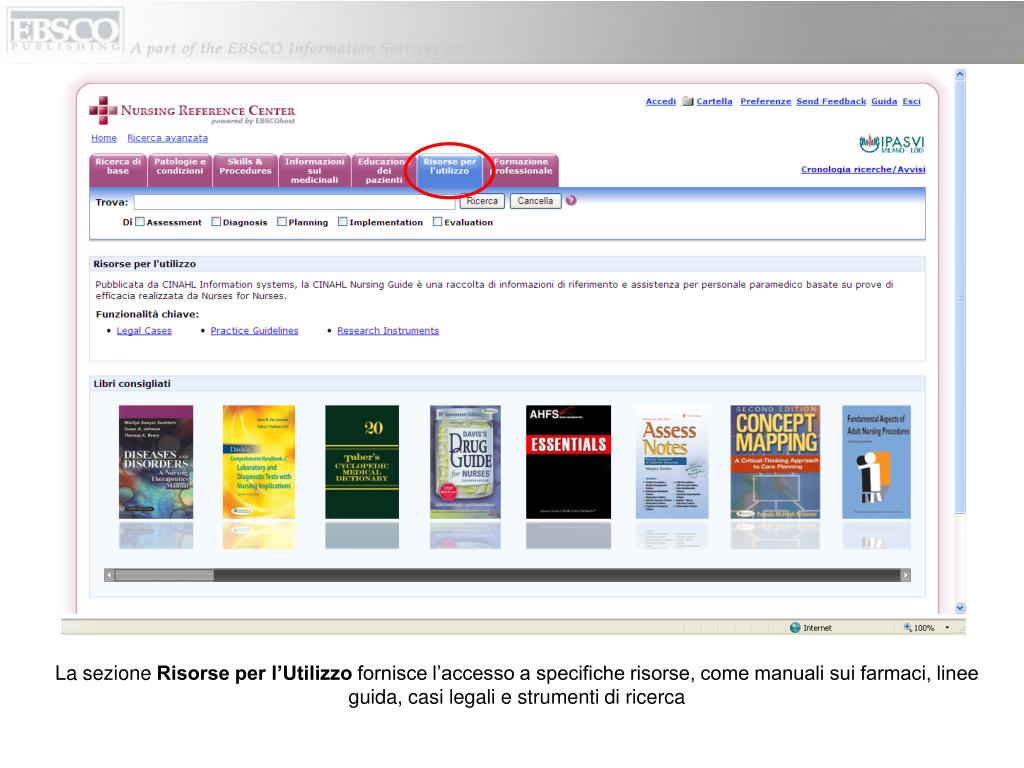Click the Internet zone globe icon
1024x768 pixels.
795,628
